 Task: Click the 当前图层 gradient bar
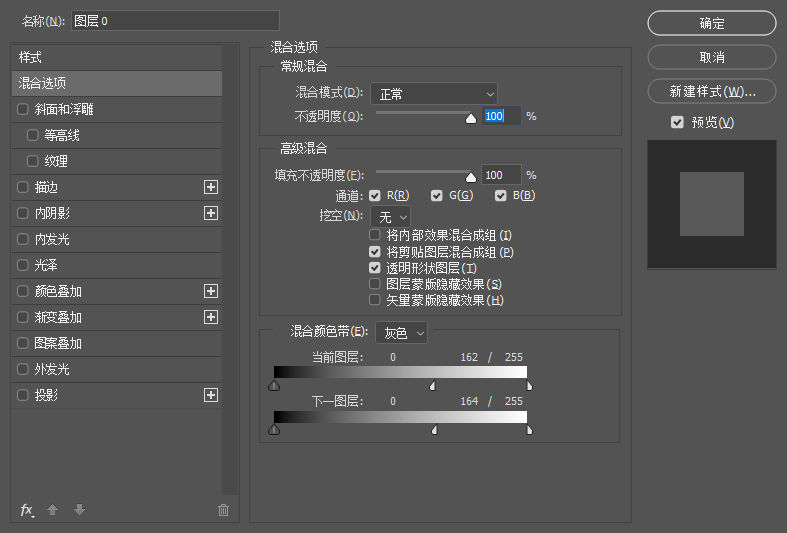point(401,372)
